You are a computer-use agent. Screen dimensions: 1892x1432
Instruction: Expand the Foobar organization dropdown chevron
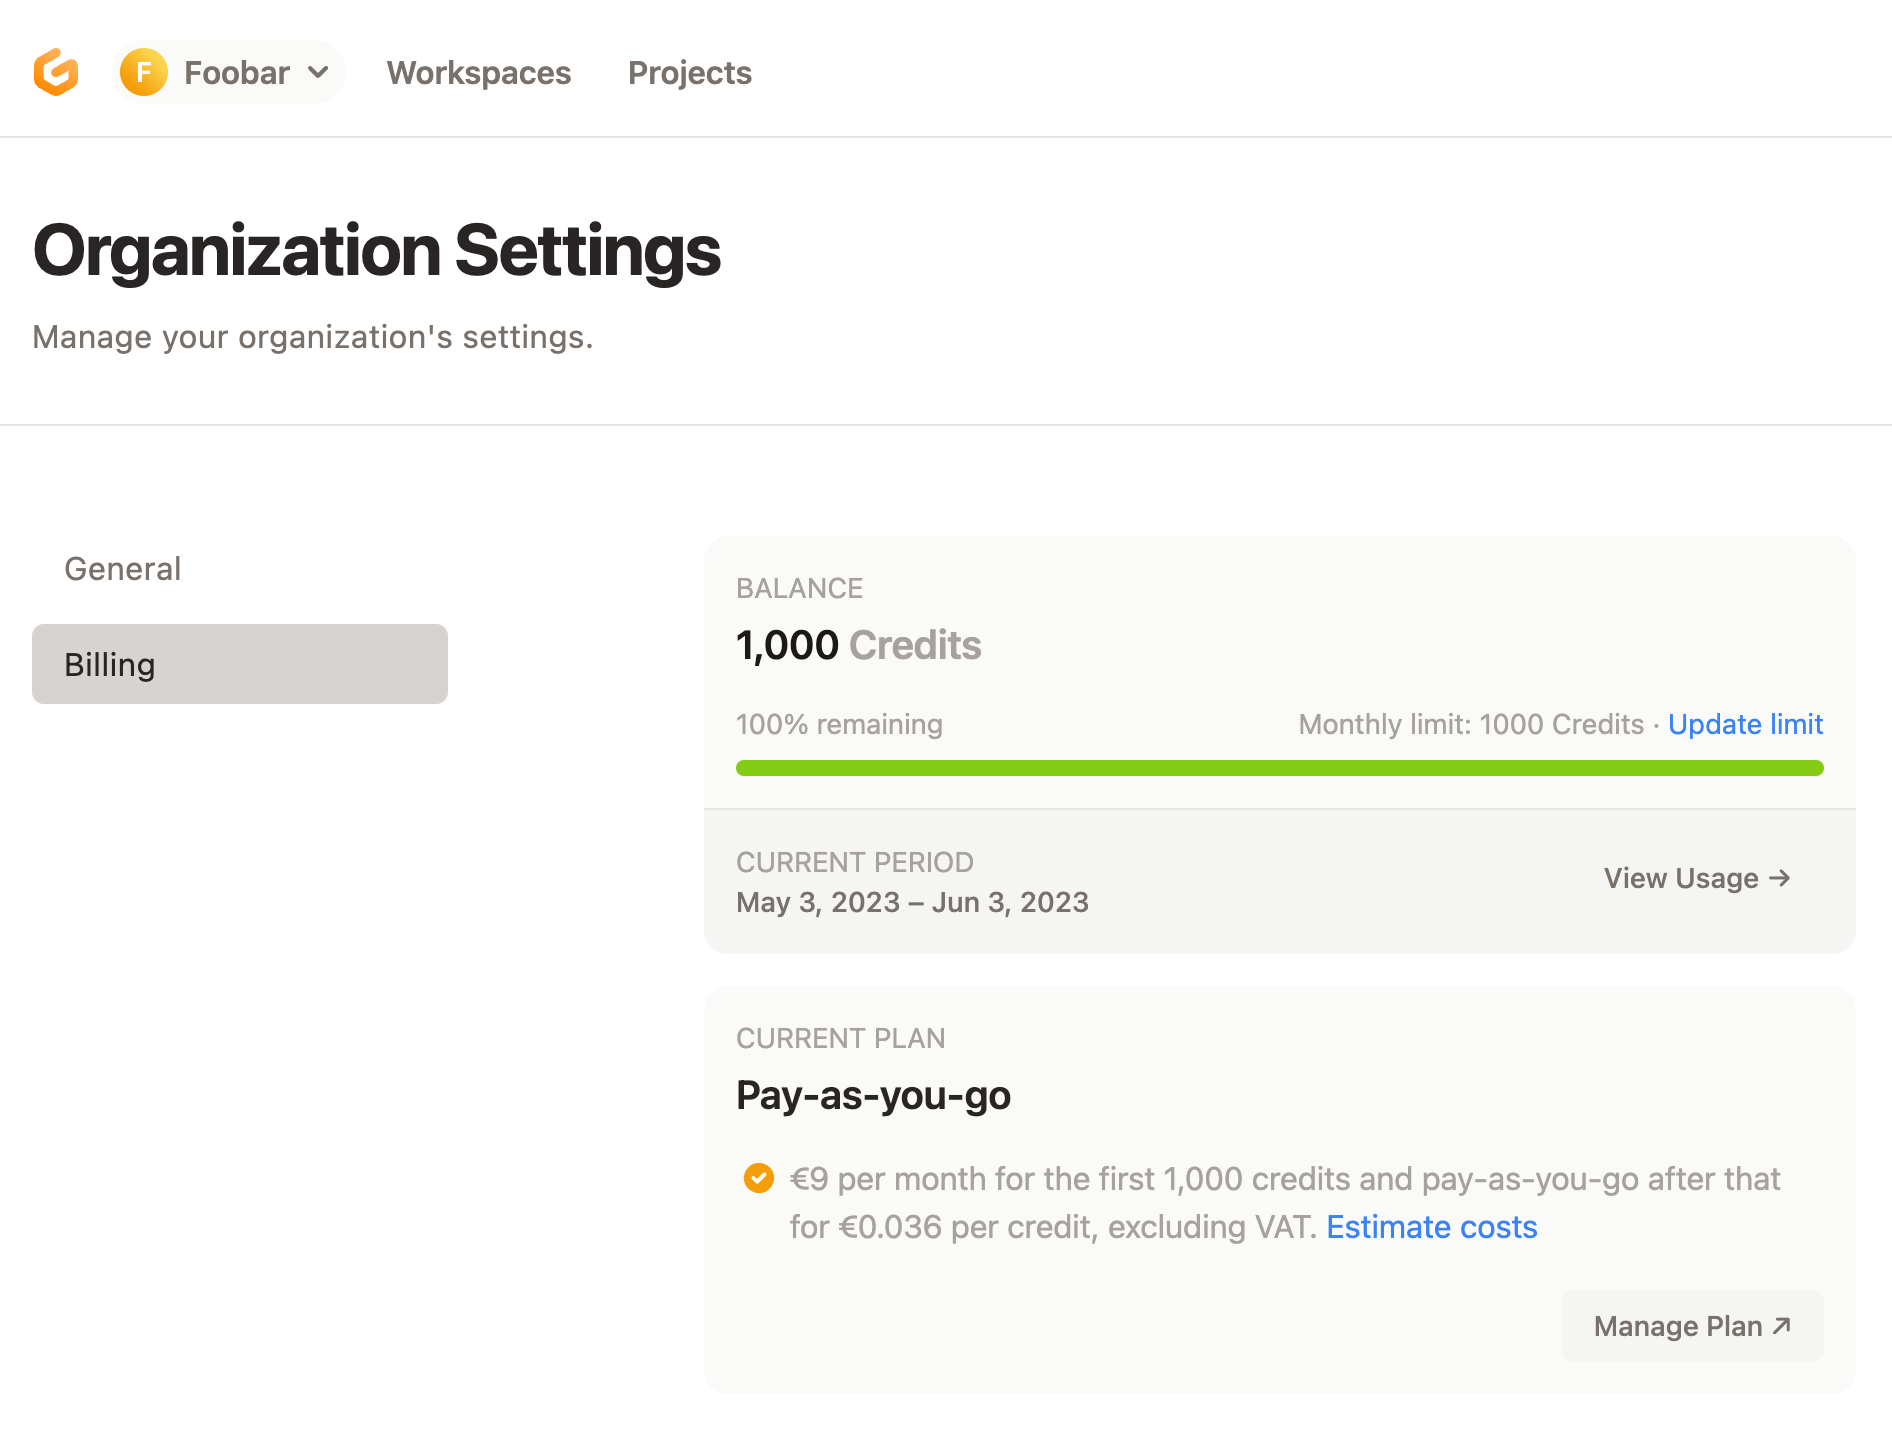click(318, 72)
